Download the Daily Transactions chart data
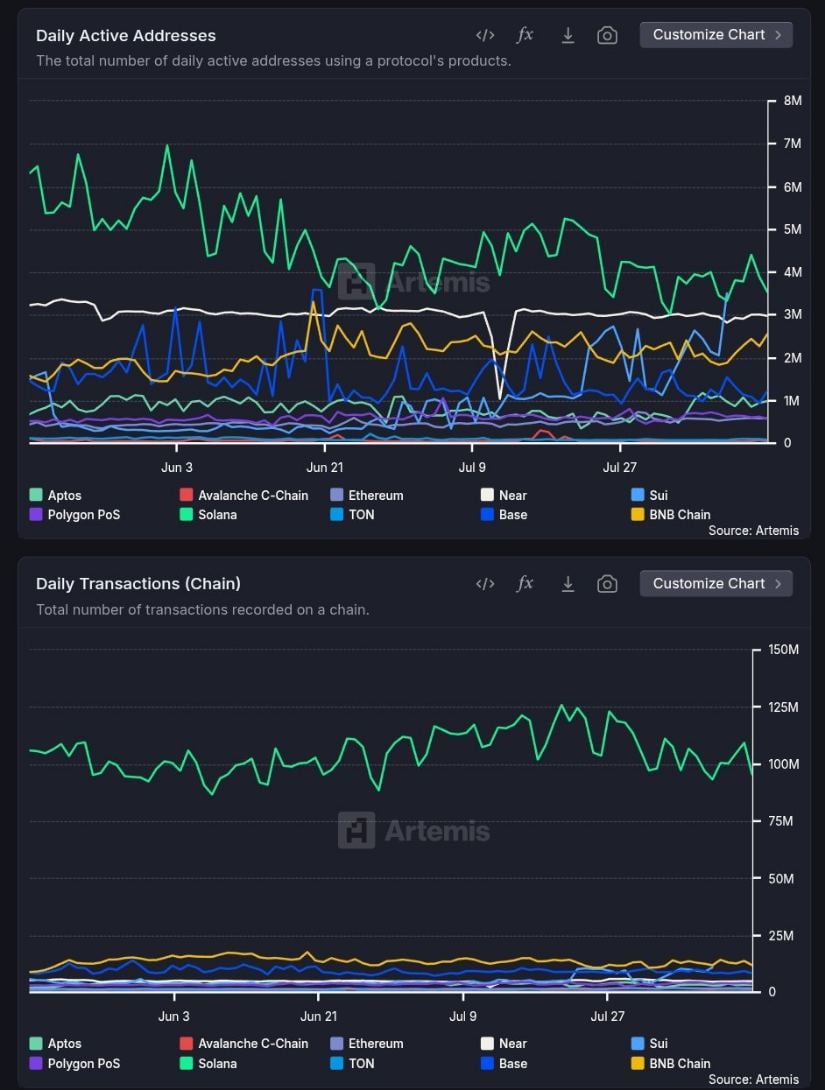This screenshot has width=825, height=1090. click(568, 583)
